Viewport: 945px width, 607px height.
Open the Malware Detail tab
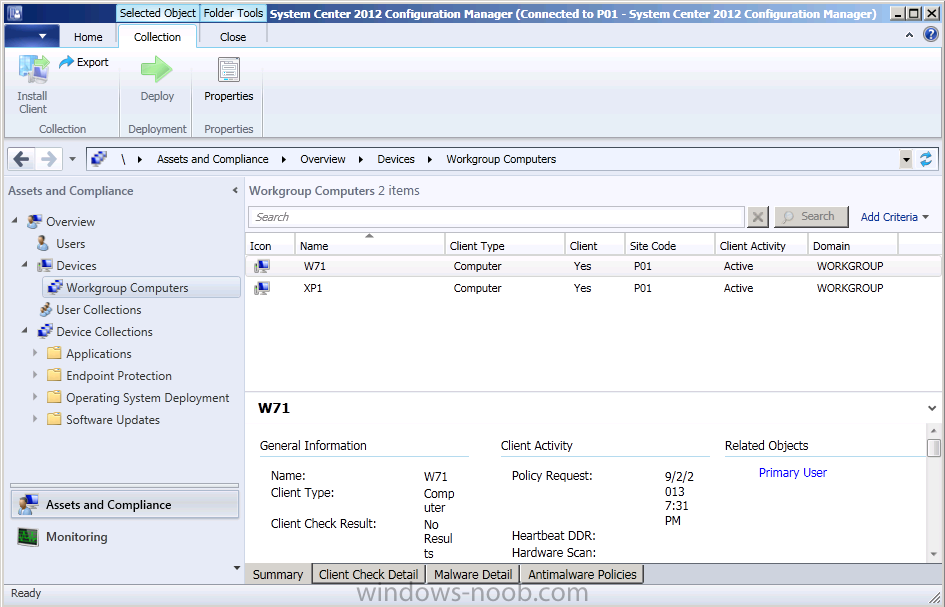(x=473, y=574)
